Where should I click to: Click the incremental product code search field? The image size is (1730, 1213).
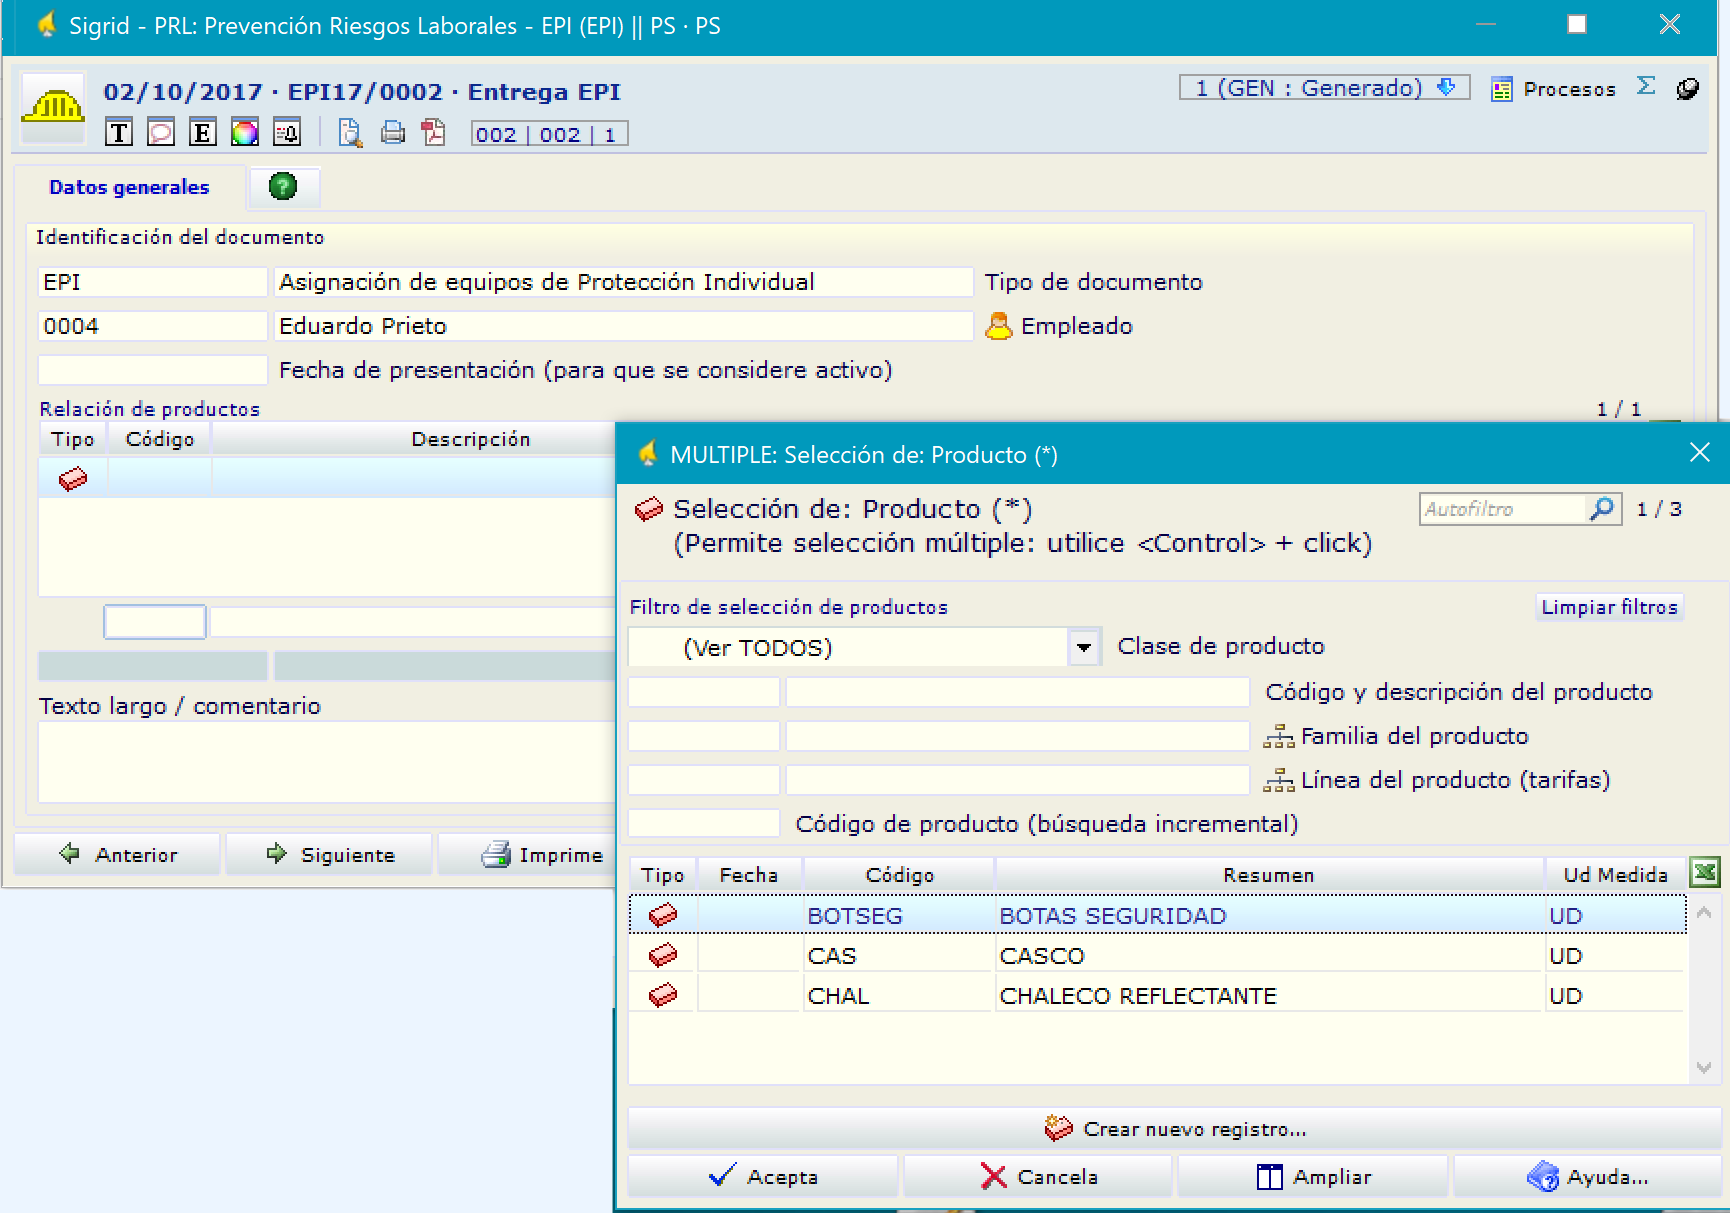click(704, 824)
